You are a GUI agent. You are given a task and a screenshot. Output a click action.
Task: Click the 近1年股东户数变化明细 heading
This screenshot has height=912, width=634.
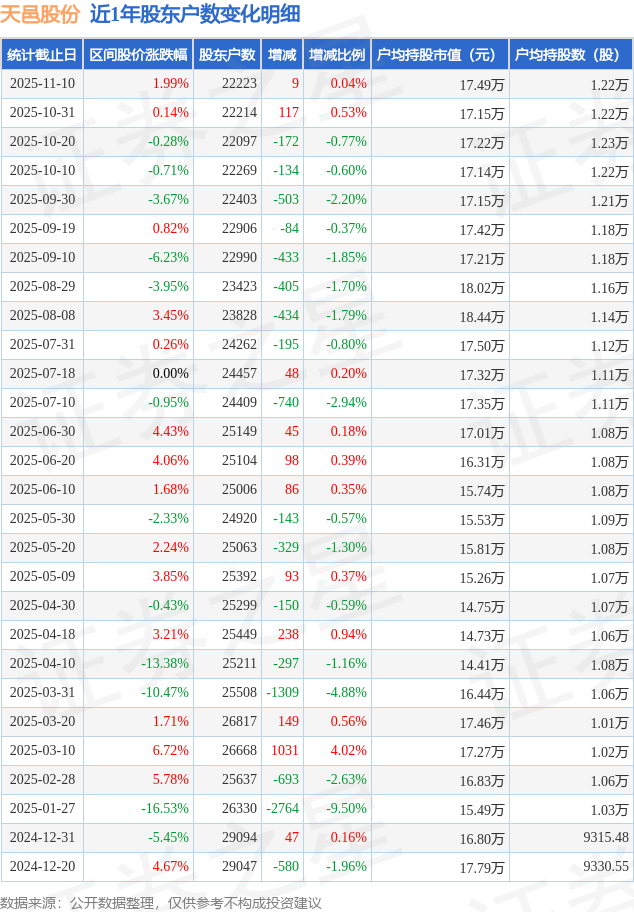[194, 14]
